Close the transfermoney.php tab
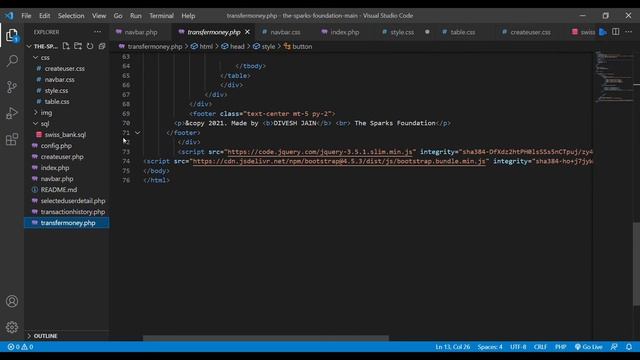This screenshot has width=640, height=360. click(247, 32)
